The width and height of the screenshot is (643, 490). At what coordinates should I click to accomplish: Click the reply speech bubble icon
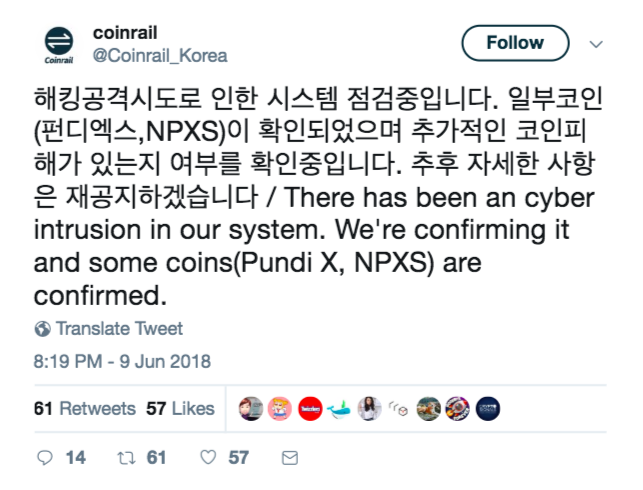(43, 457)
